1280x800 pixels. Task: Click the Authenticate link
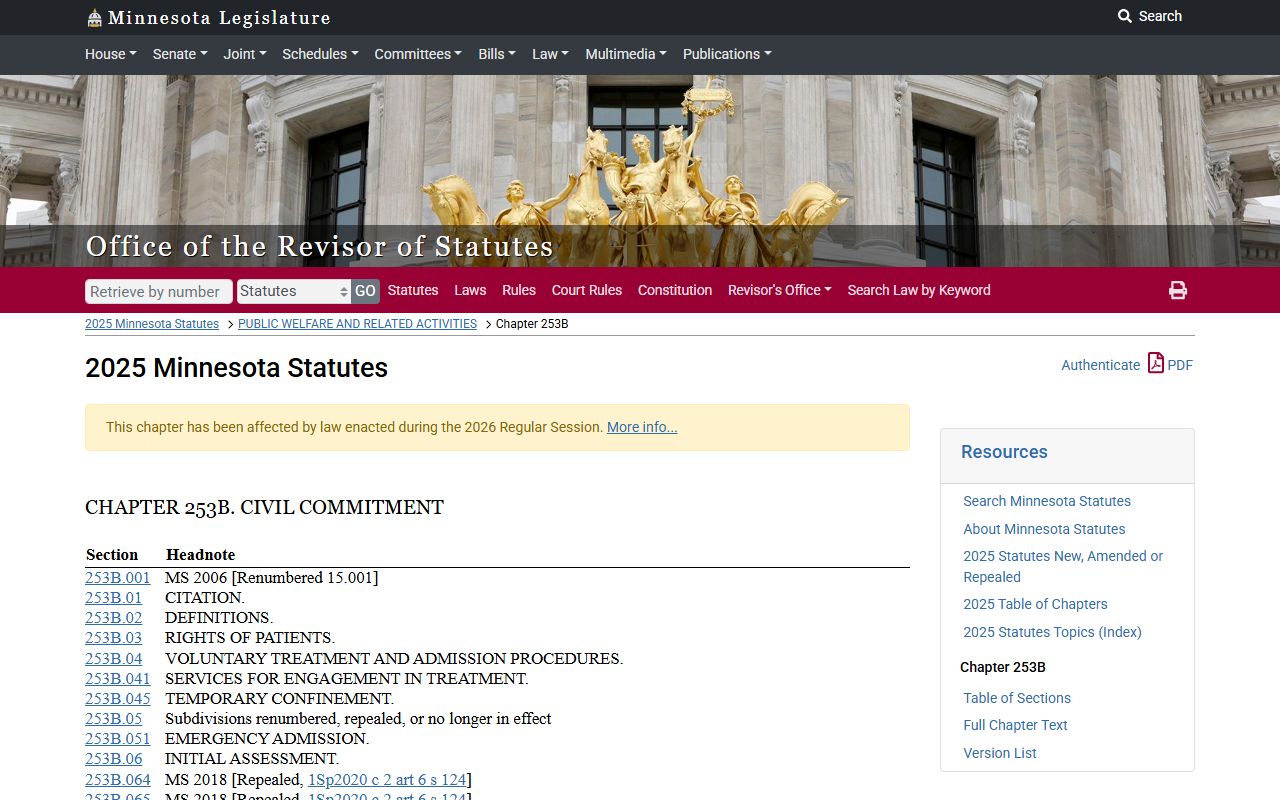click(x=1100, y=365)
